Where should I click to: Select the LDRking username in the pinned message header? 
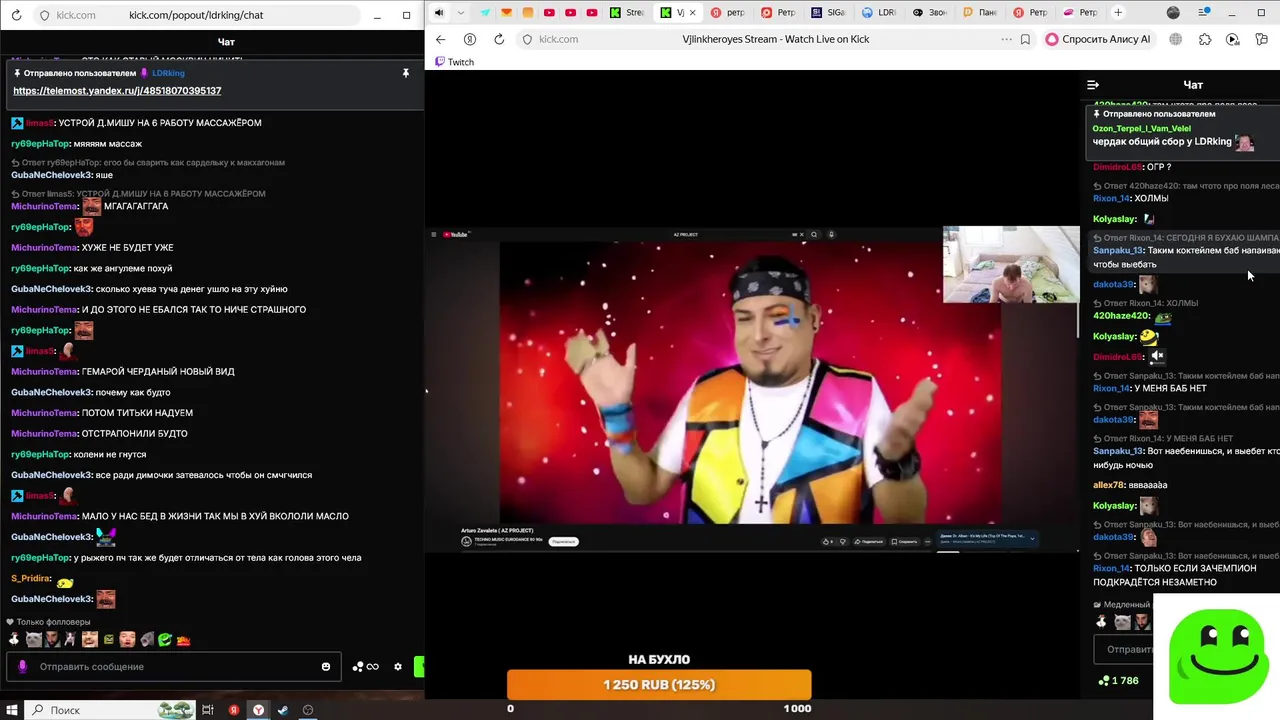click(168, 73)
